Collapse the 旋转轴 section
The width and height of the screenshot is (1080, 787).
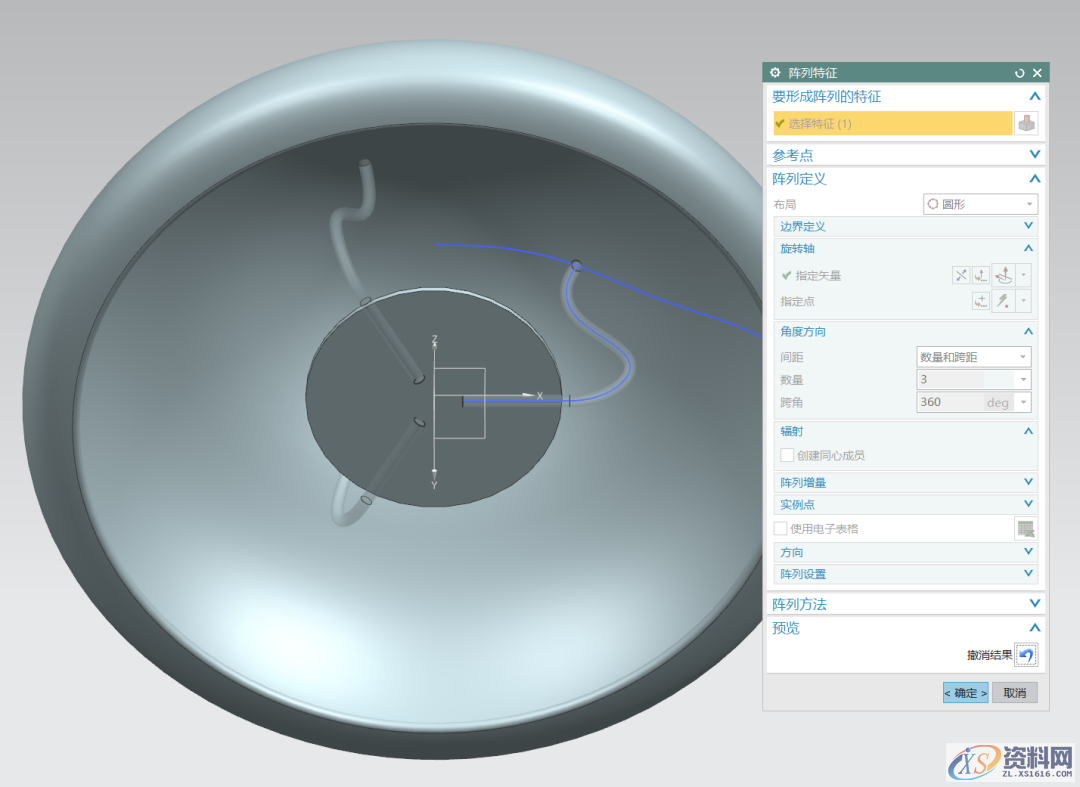pos(1028,248)
